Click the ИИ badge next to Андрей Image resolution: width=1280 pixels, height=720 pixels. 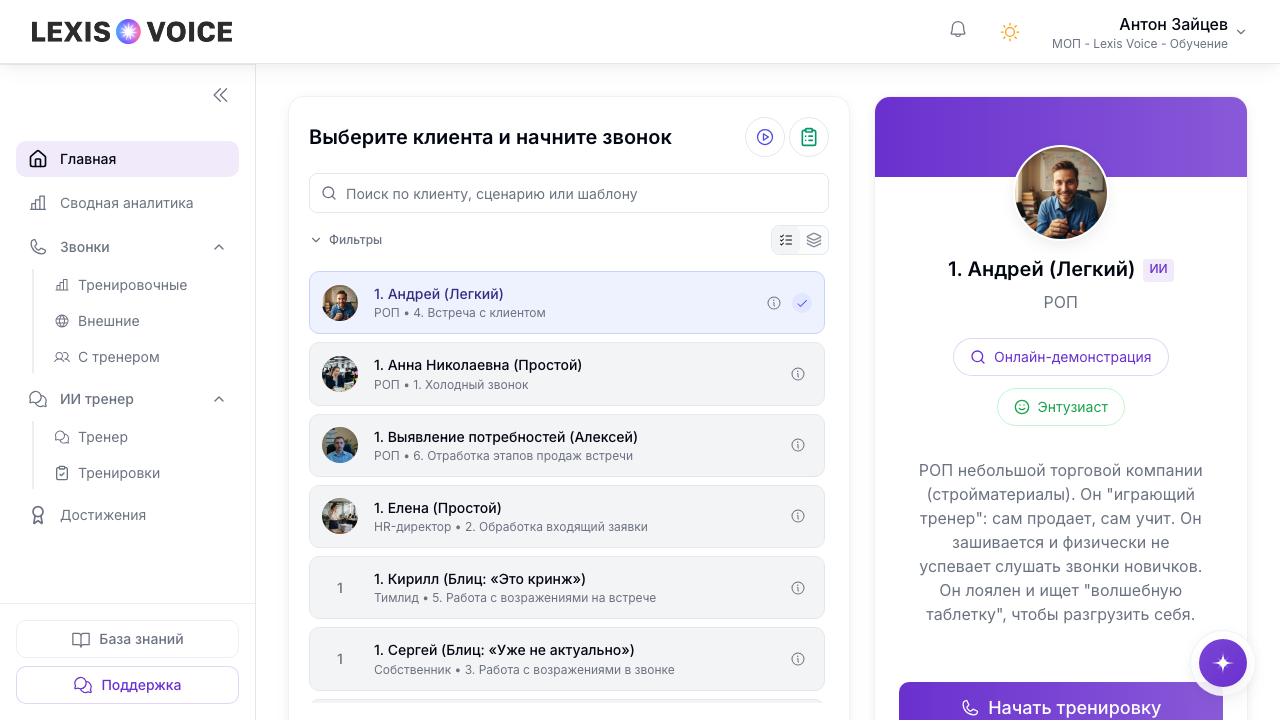tap(1158, 270)
